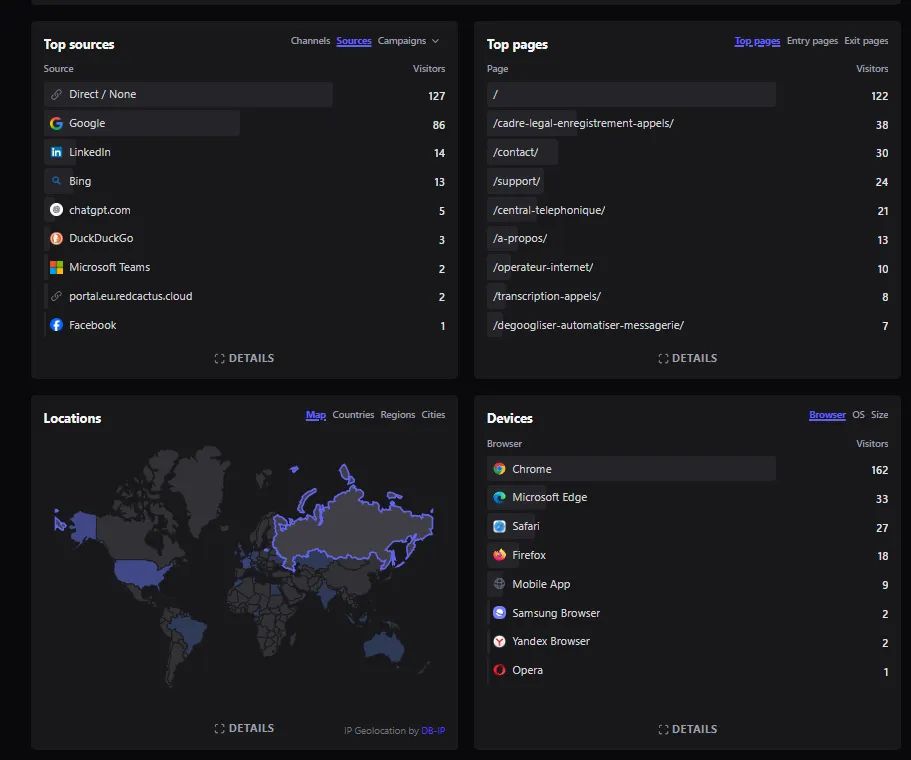
Task: Open the /contact/ page row
Action: tap(687, 152)
